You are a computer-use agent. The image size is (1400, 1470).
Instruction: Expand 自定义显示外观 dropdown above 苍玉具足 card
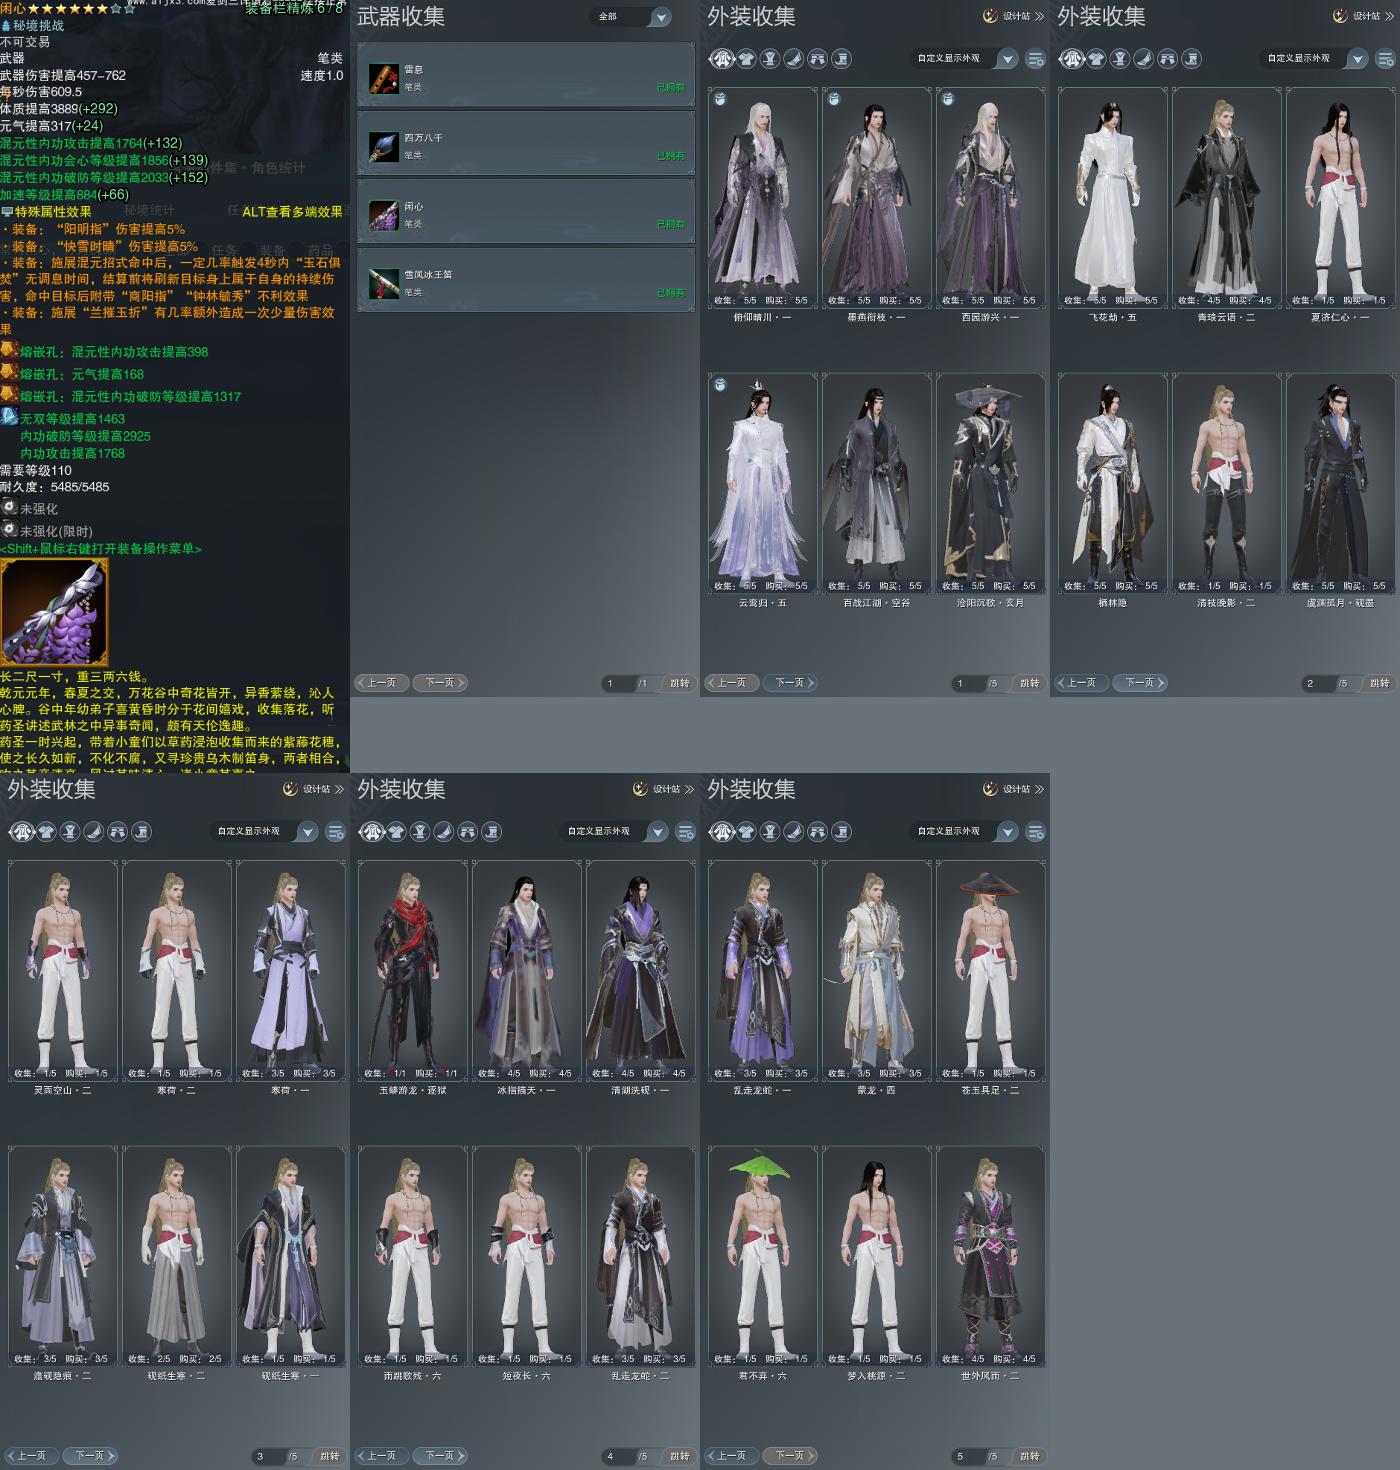[x=964, y=832]
